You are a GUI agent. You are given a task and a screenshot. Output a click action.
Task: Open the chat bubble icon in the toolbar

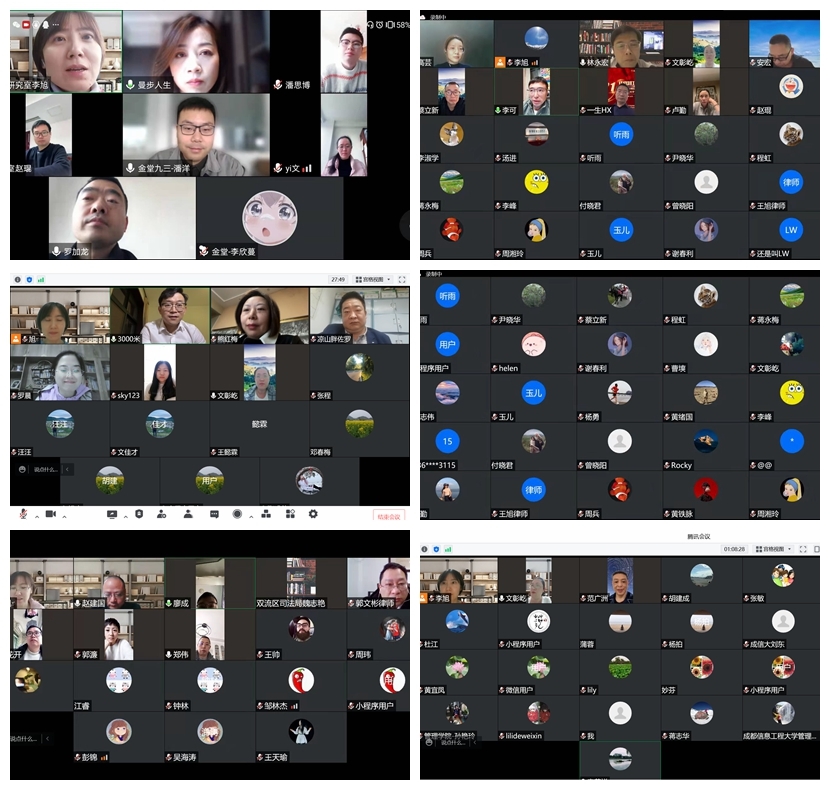213,514
